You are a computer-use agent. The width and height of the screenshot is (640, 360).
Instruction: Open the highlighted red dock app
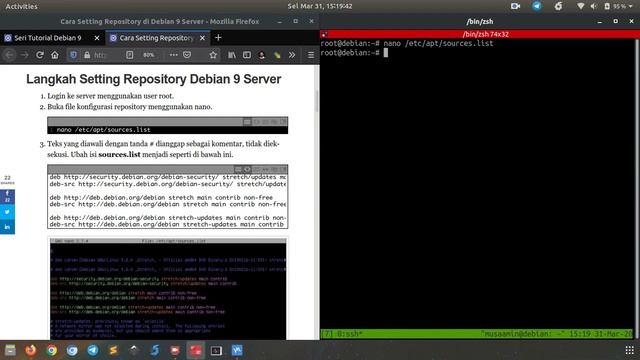pyautogui.click(x=196, y=350)
